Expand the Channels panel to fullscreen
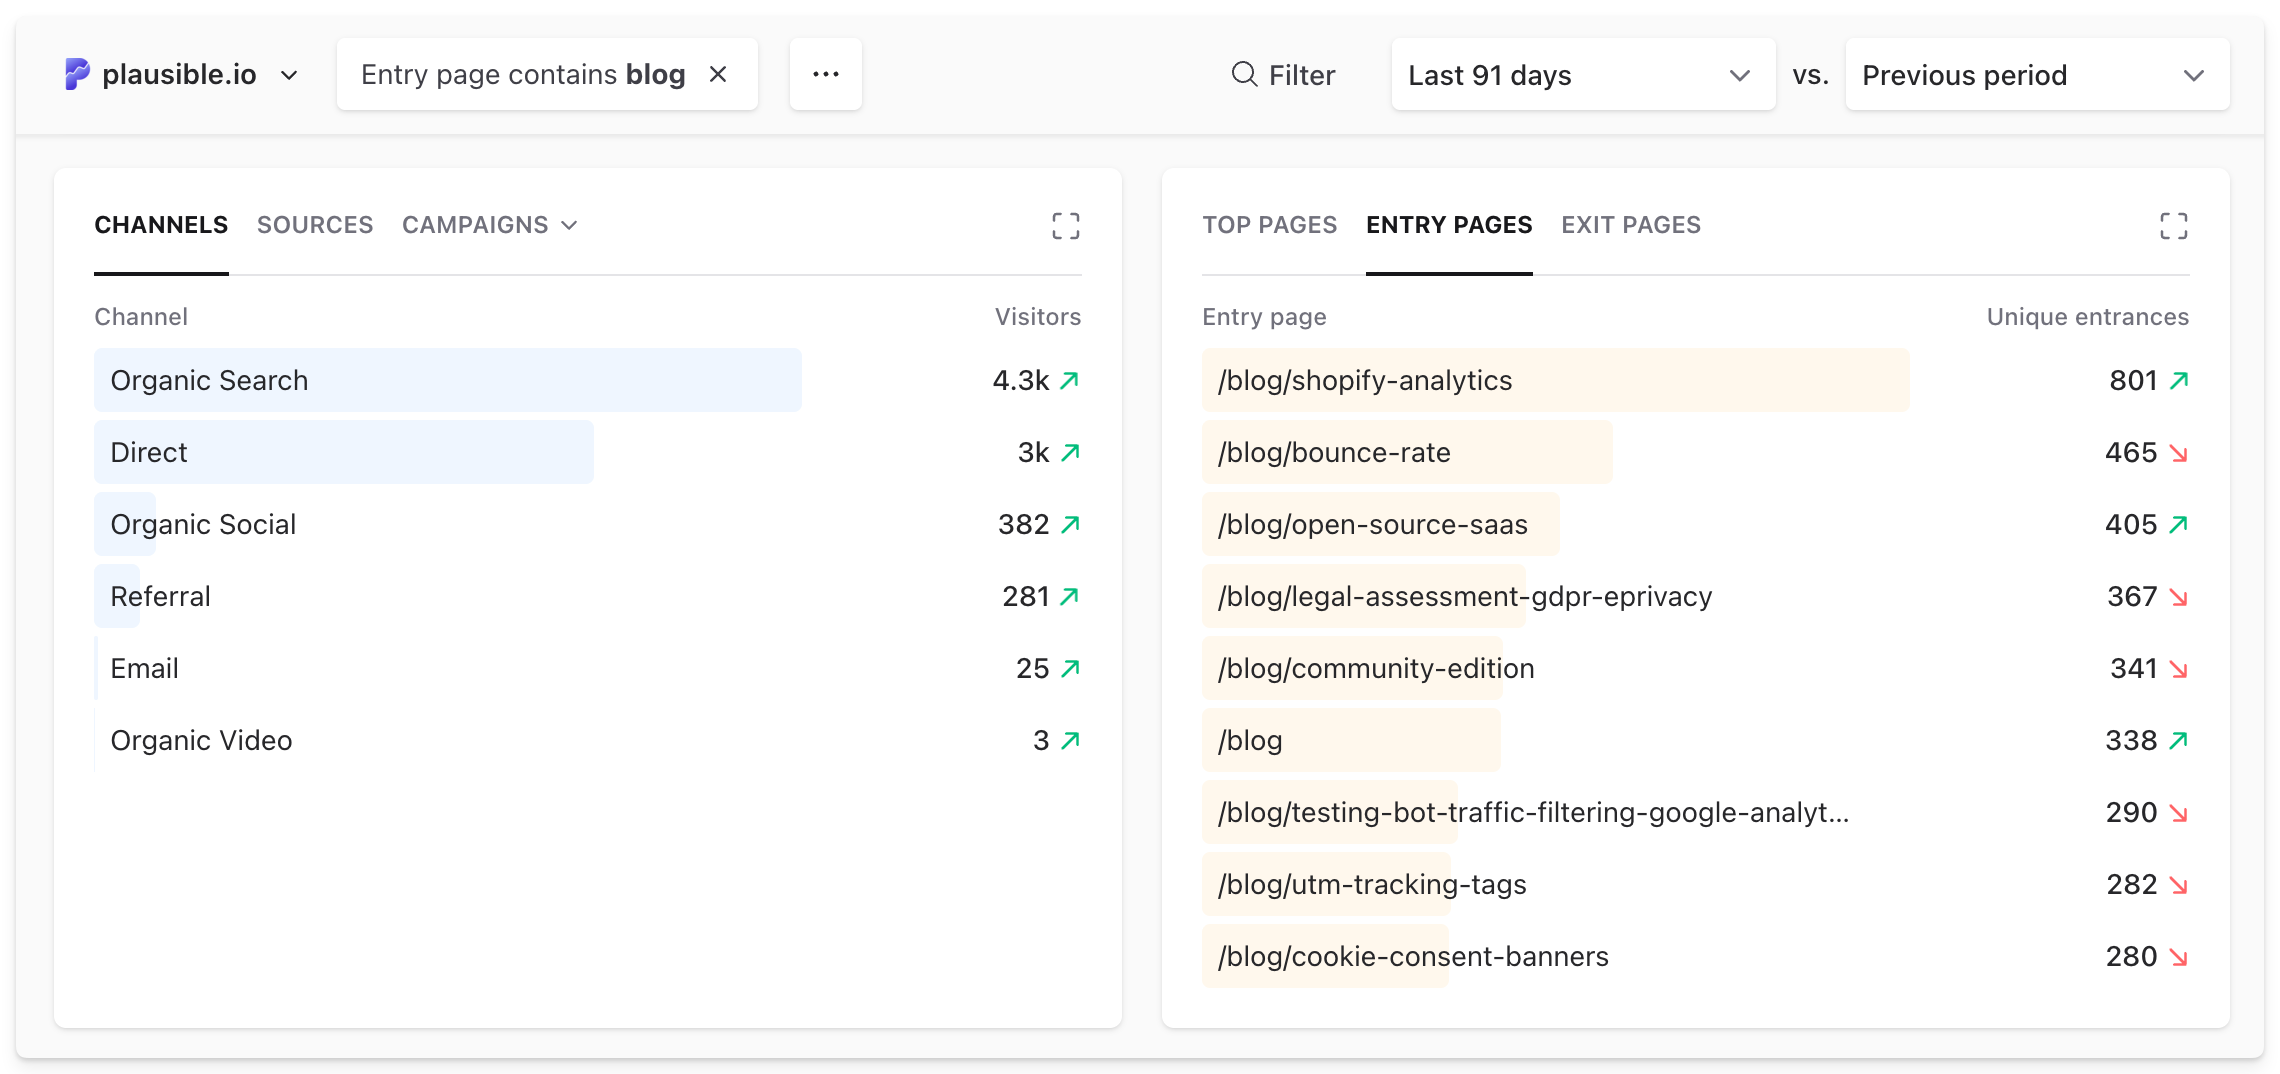Screen dimensions: 2280x1074 pos(1066,226)
